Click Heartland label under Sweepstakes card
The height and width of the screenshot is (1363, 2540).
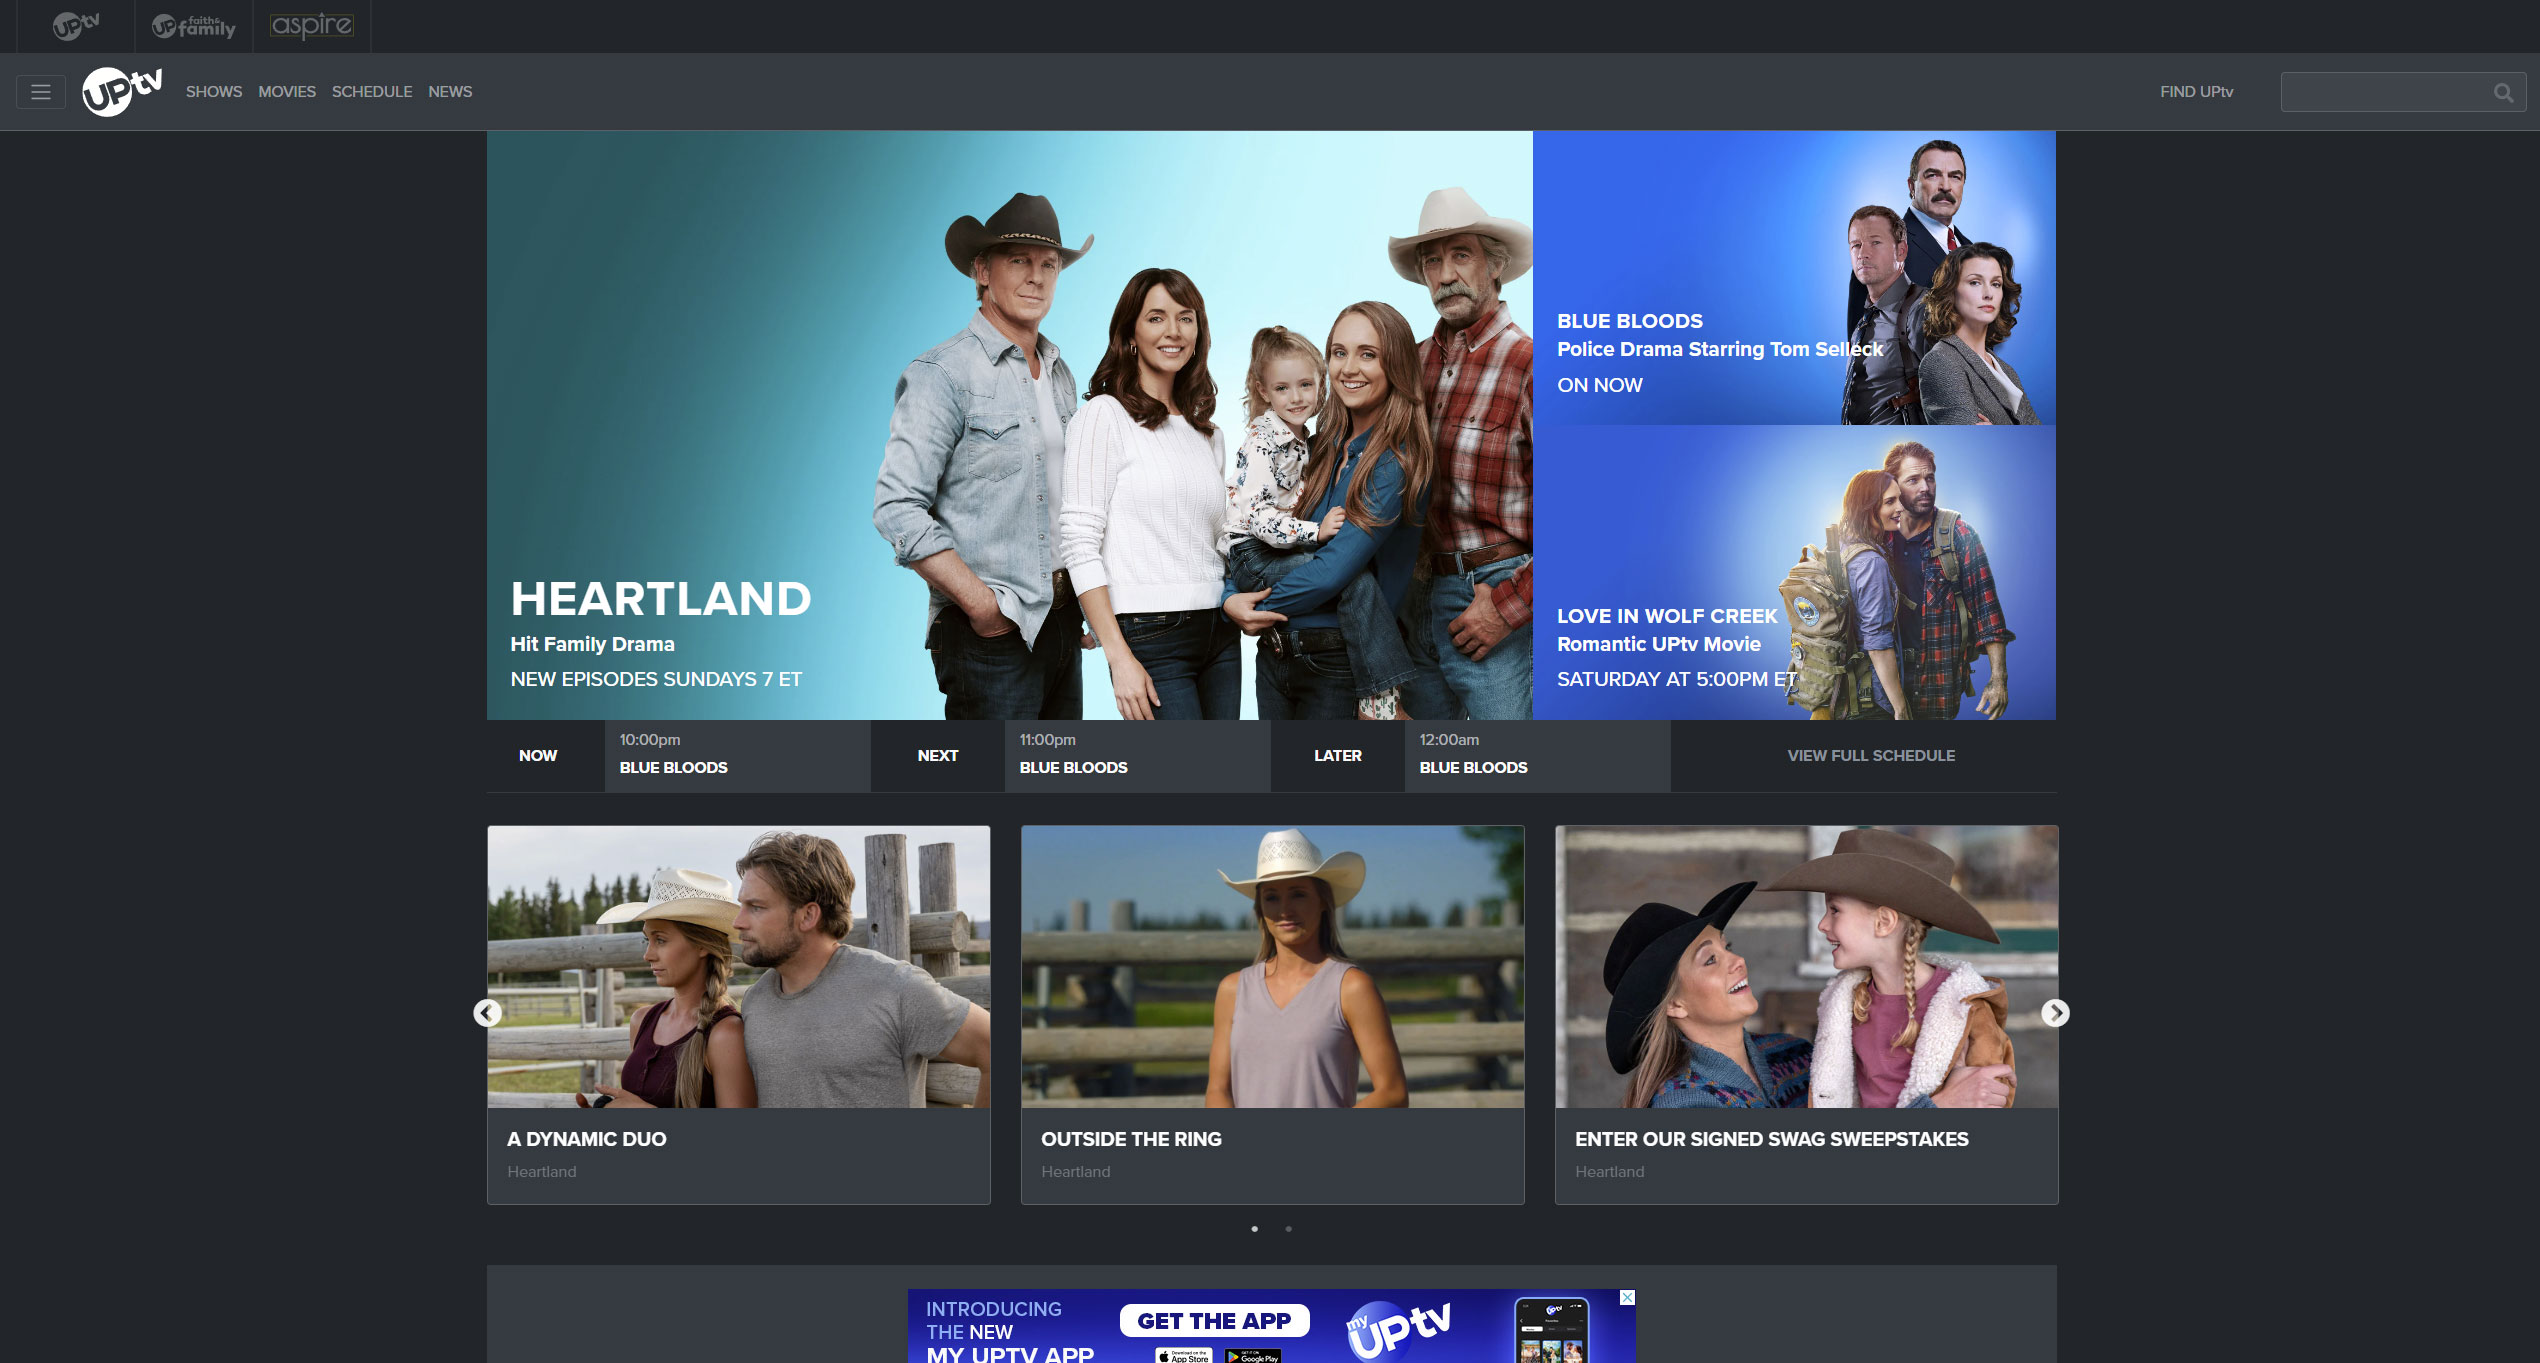(x=1609, y=1172)
